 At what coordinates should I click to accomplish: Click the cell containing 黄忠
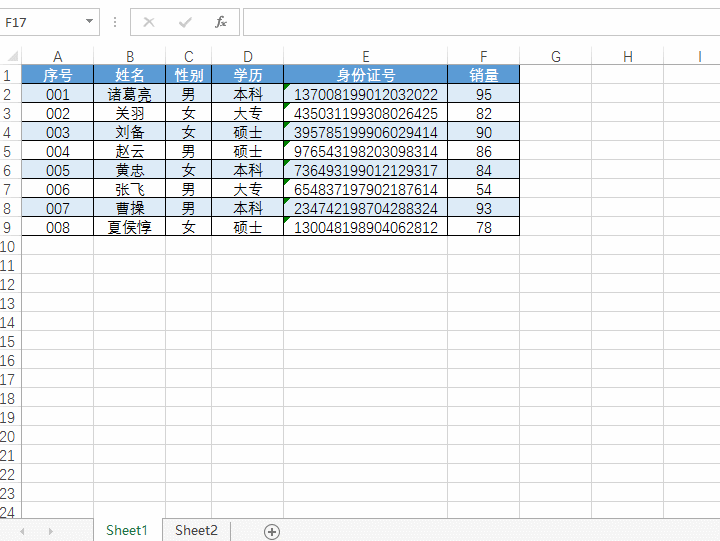(x=130, y=170)
